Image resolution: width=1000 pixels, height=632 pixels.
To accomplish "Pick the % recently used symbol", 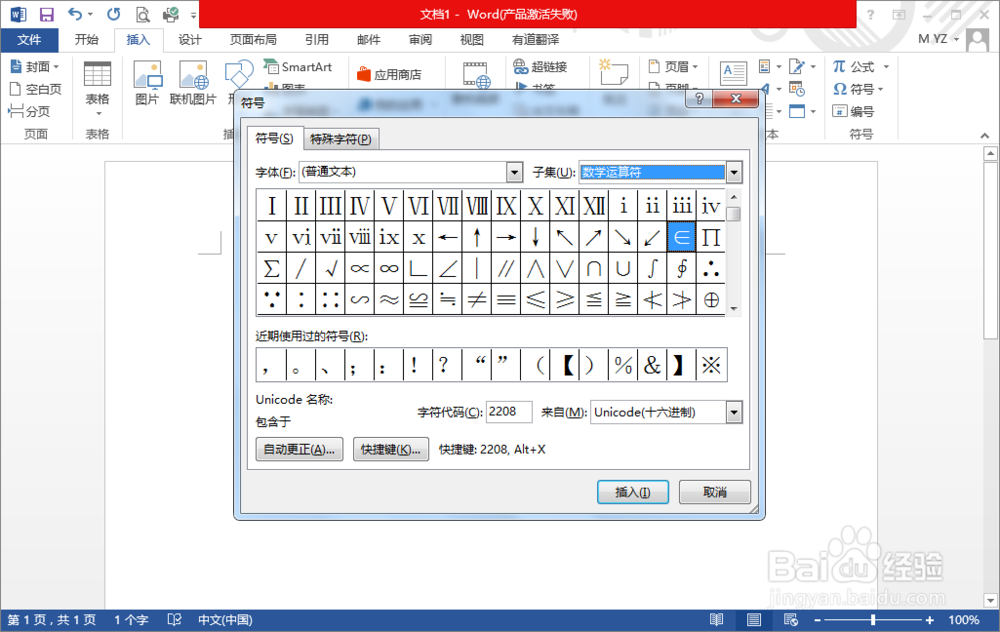I will [x=623, y=365].
